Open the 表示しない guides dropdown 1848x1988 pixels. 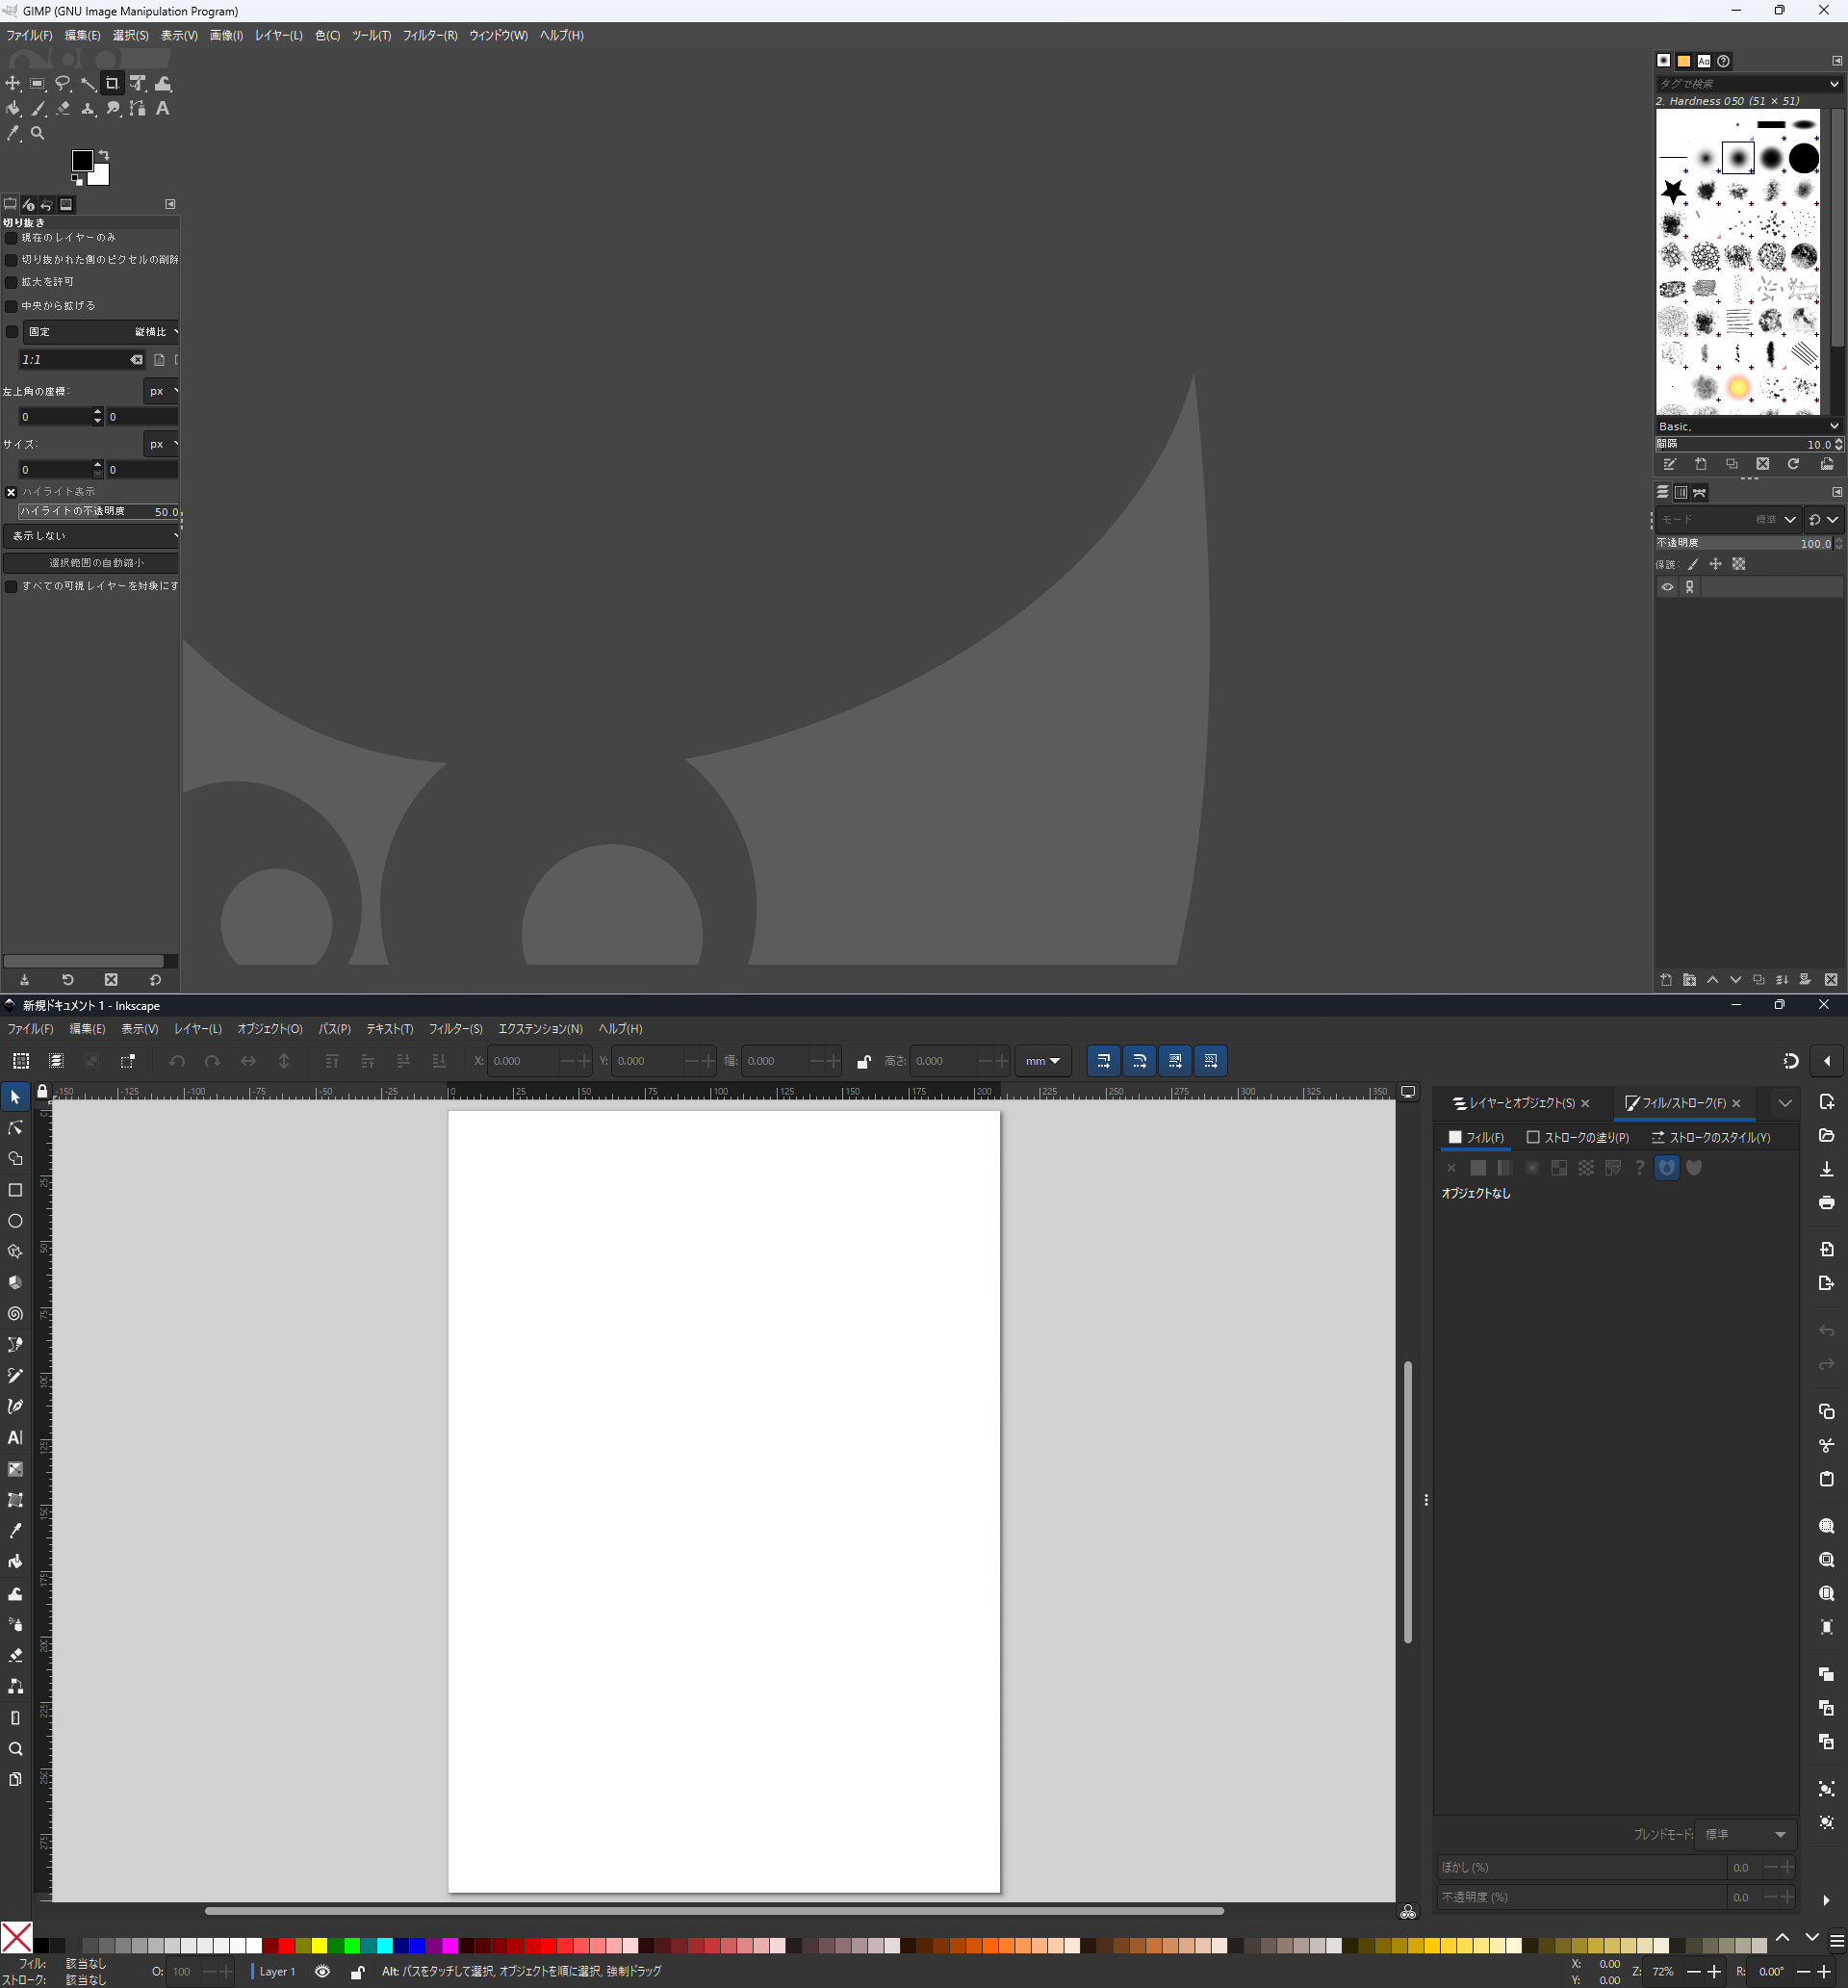coord(92,536)
